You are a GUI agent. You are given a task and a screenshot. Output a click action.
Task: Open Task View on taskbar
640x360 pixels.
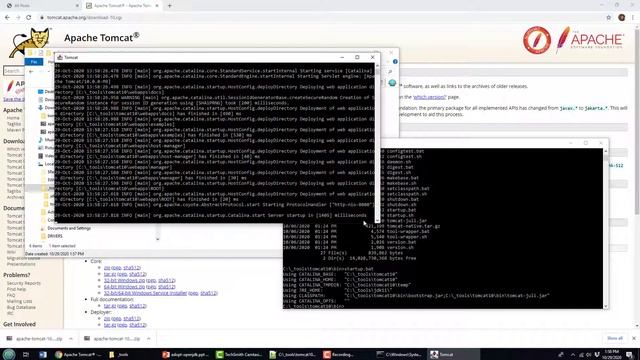click(x=26, y=354)
